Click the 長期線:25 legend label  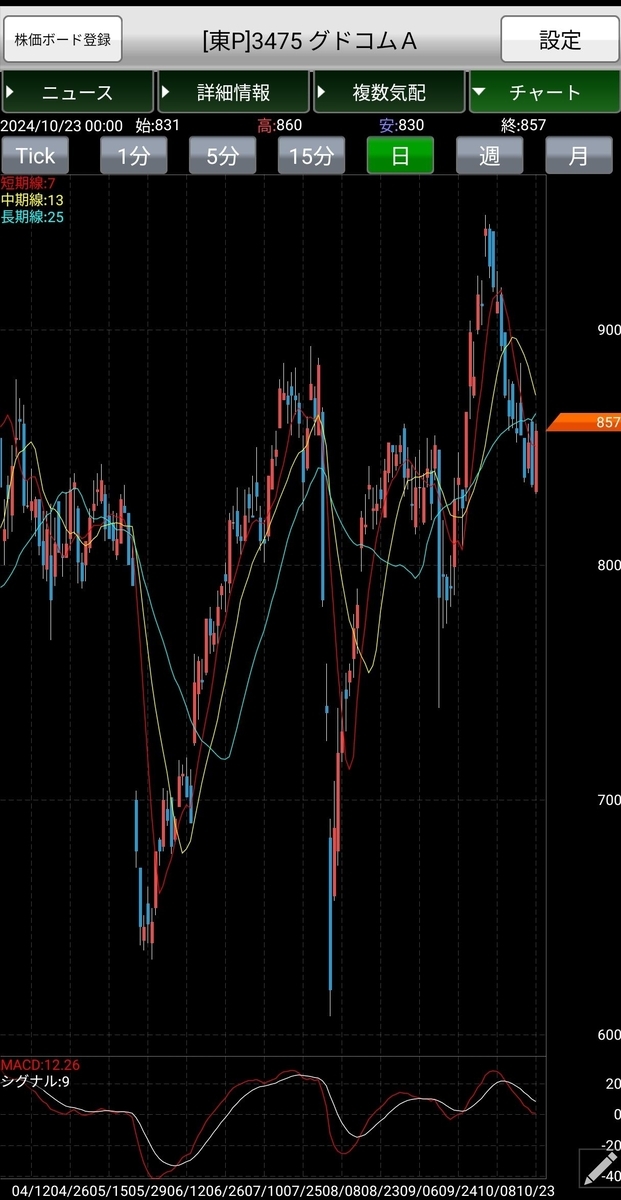[x=31, y=216]
